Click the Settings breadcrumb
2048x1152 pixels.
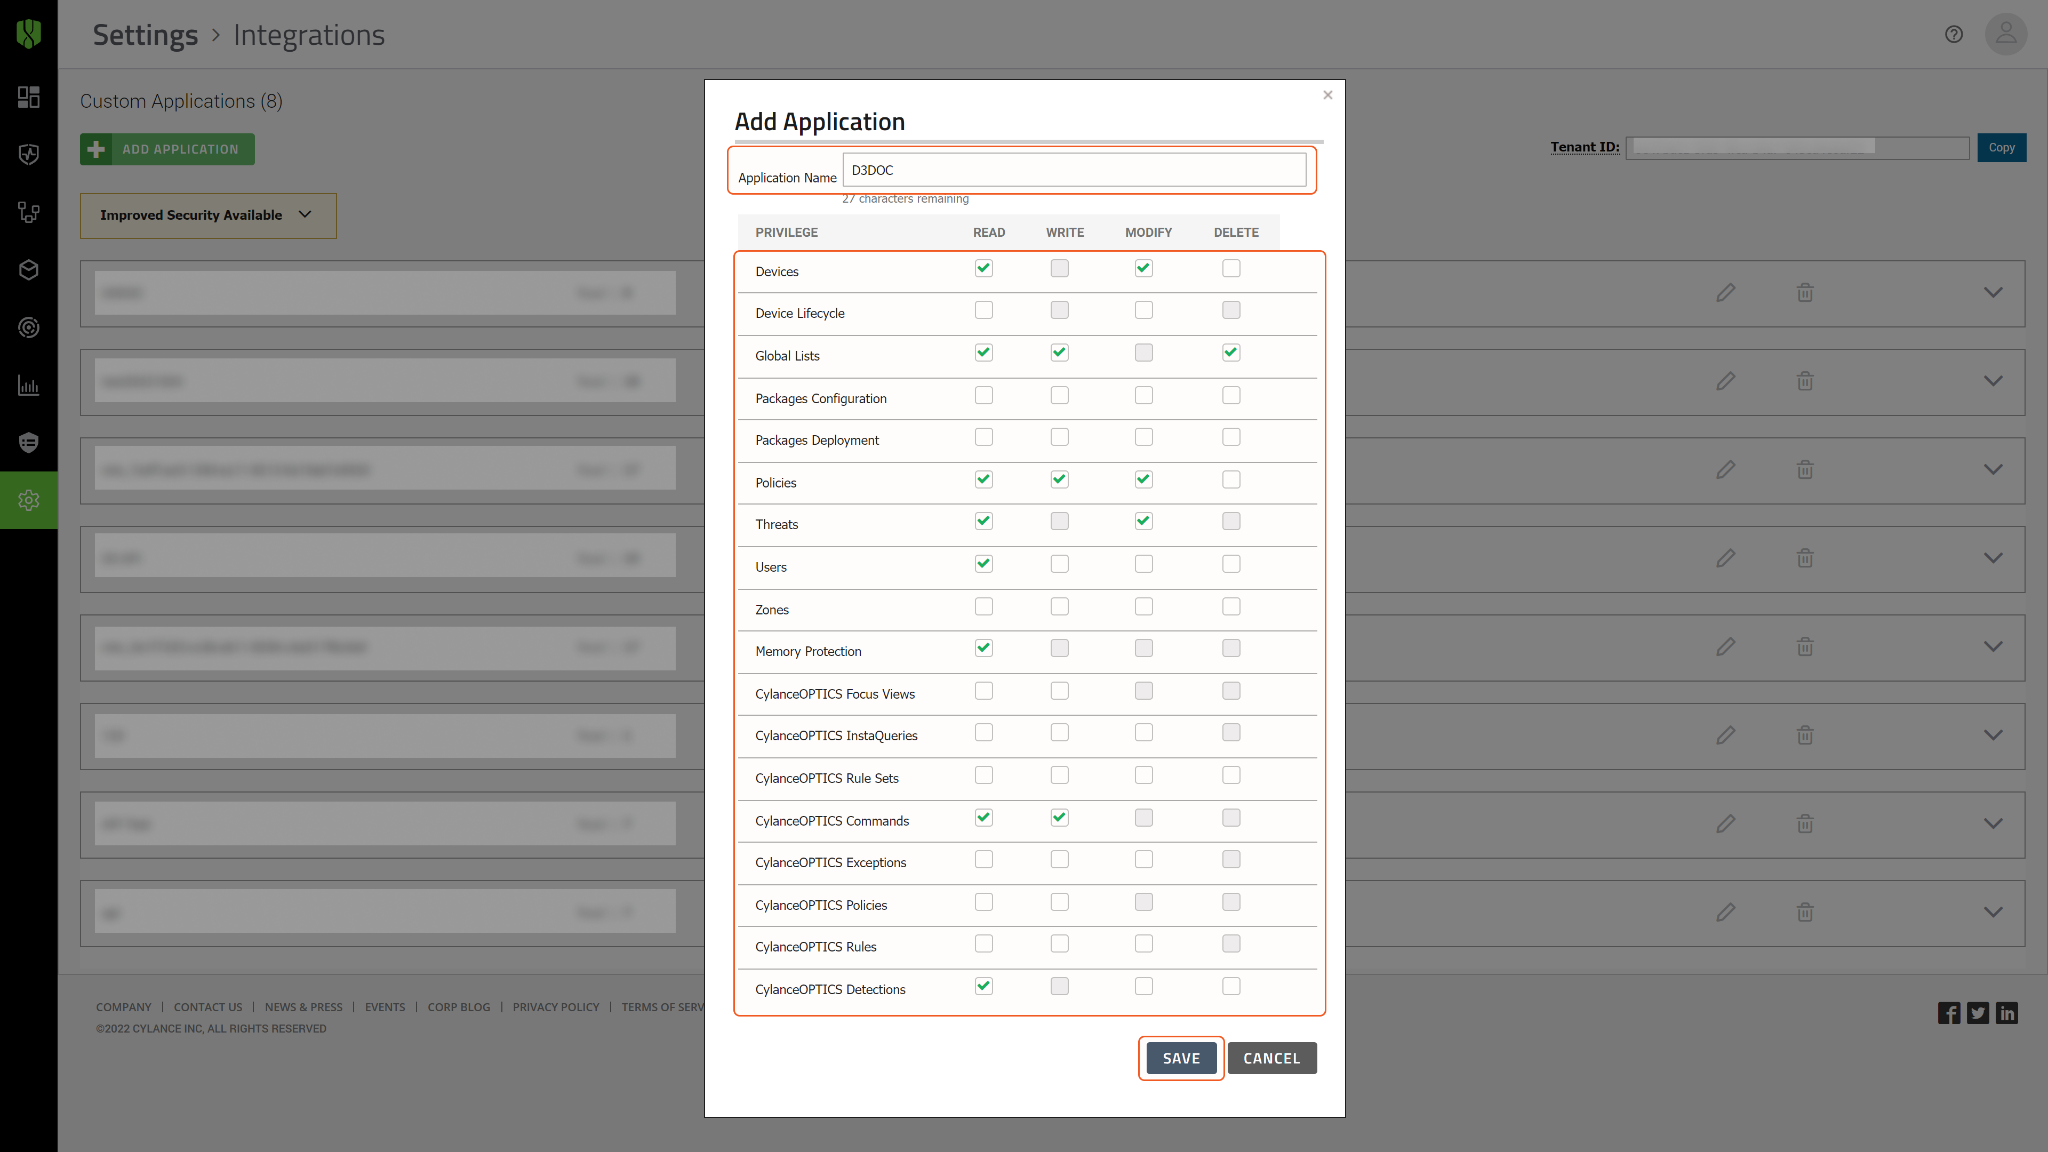click(x=145, y=35)
